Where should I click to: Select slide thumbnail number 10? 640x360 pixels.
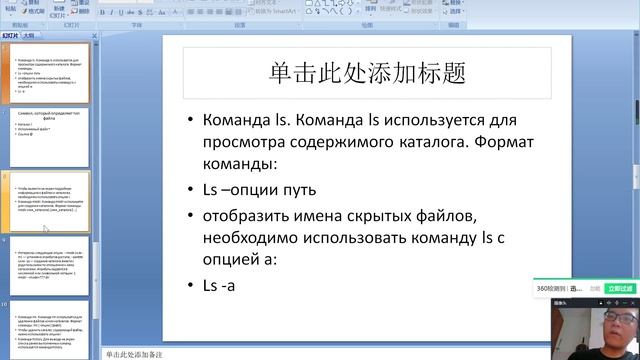(x=49, y=330)
